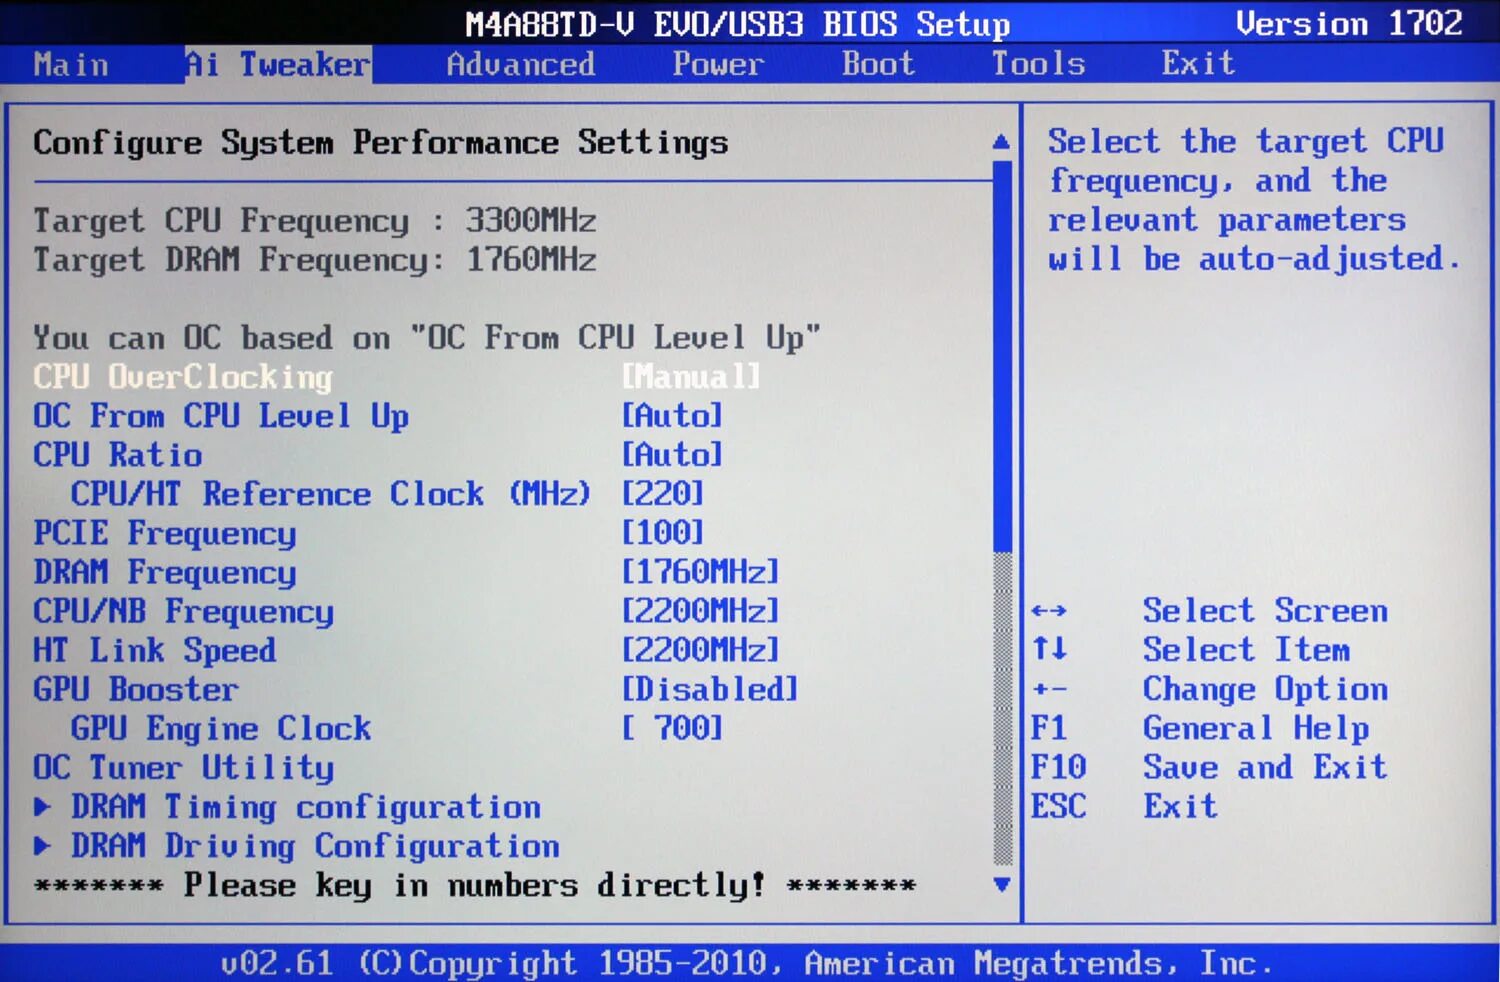The image size is (1500, 982).
Task: Click the 'Select the target CPU' help description
Action: coord(1254,200)
